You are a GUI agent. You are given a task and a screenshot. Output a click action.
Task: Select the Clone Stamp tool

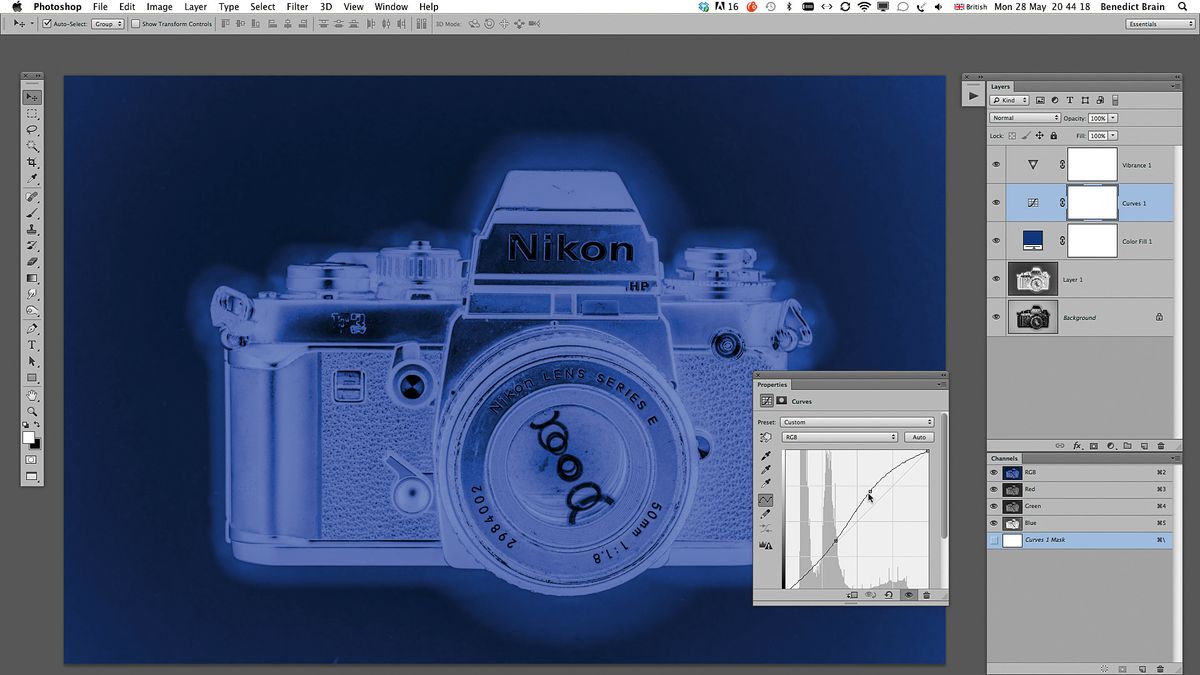click(x=33, y=229)
